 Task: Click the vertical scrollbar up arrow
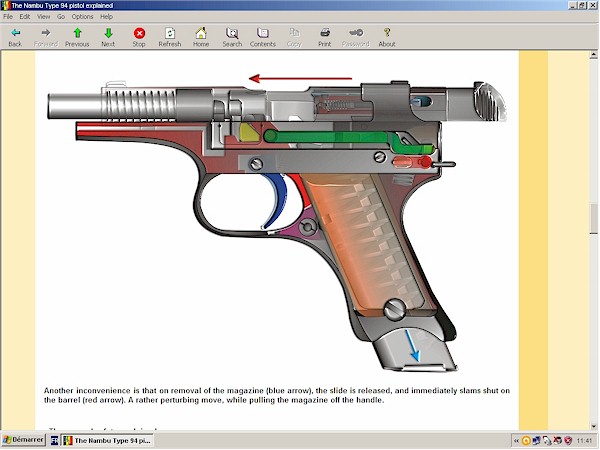tap(593, 55)
